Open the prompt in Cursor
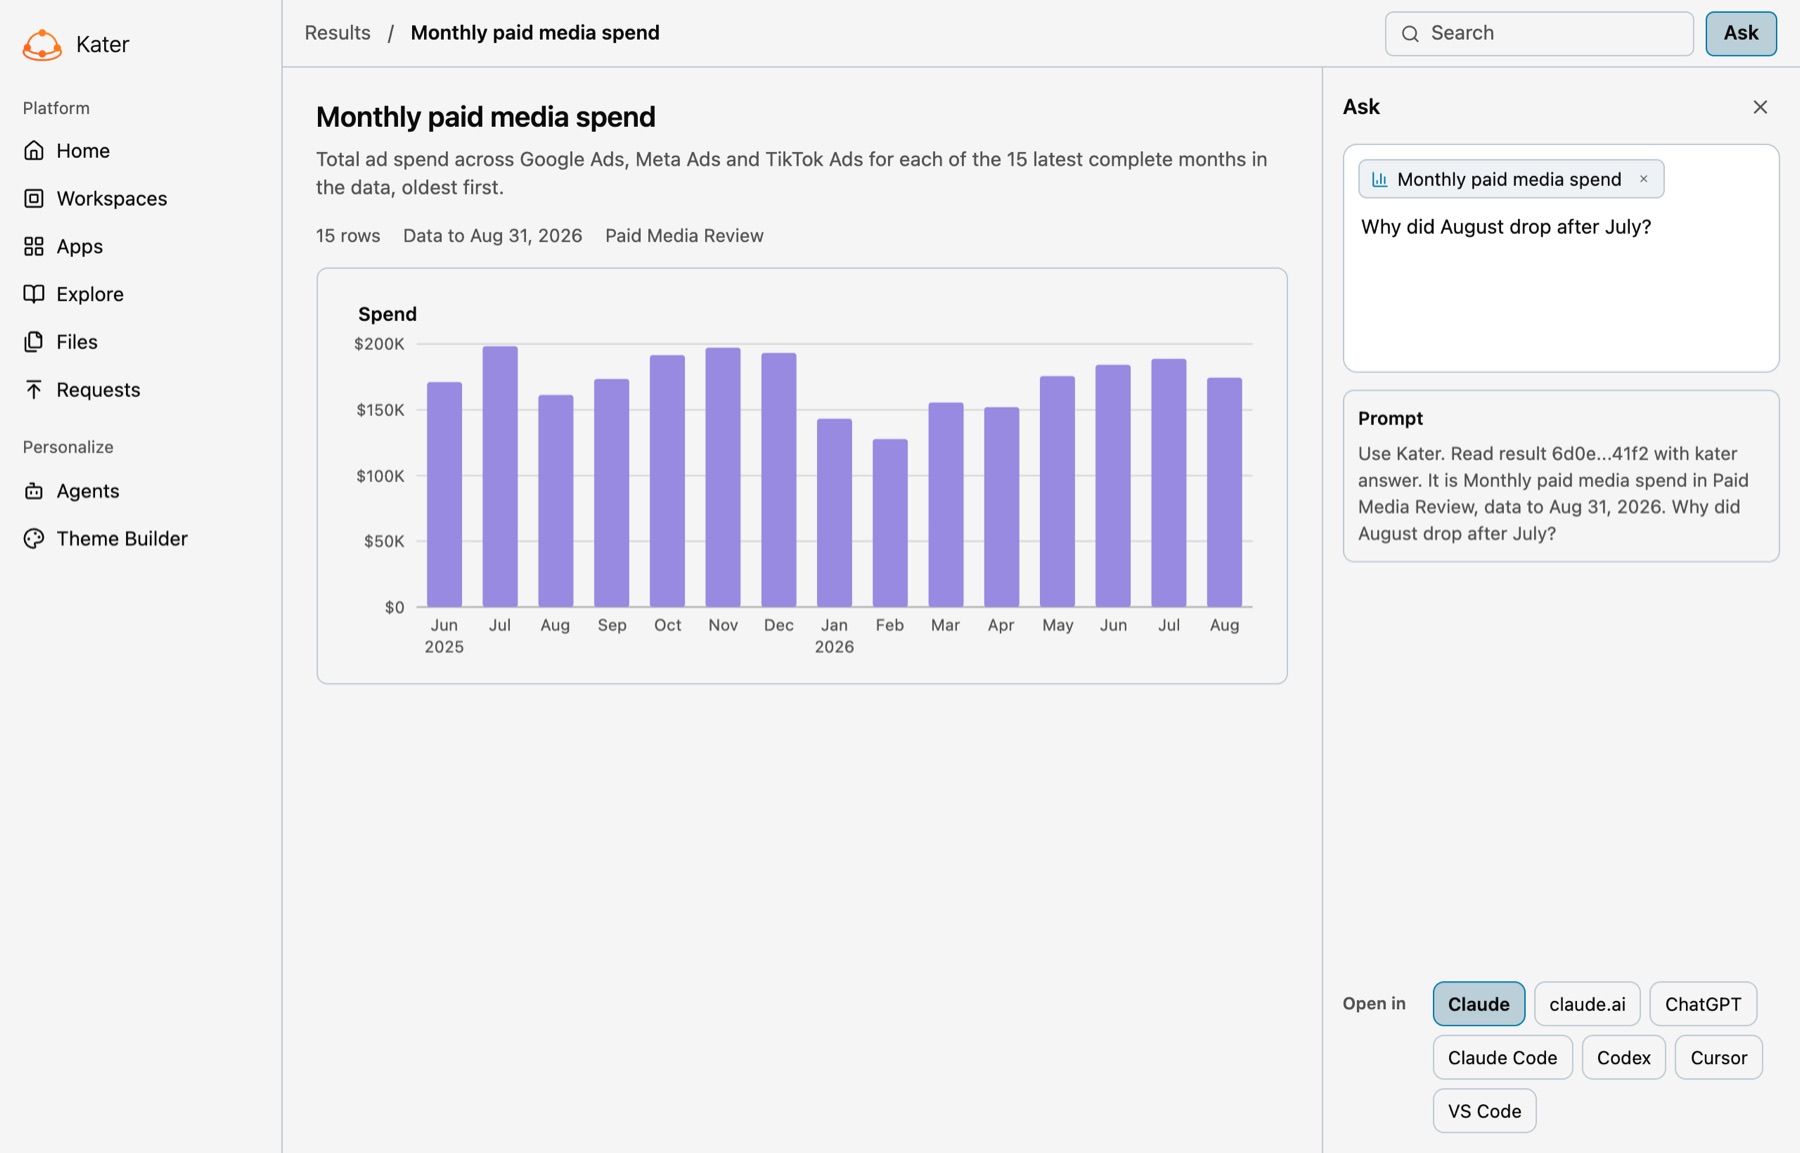The height and width of the screenshot is (1153, 1800). click(x=1718, y=1058)
